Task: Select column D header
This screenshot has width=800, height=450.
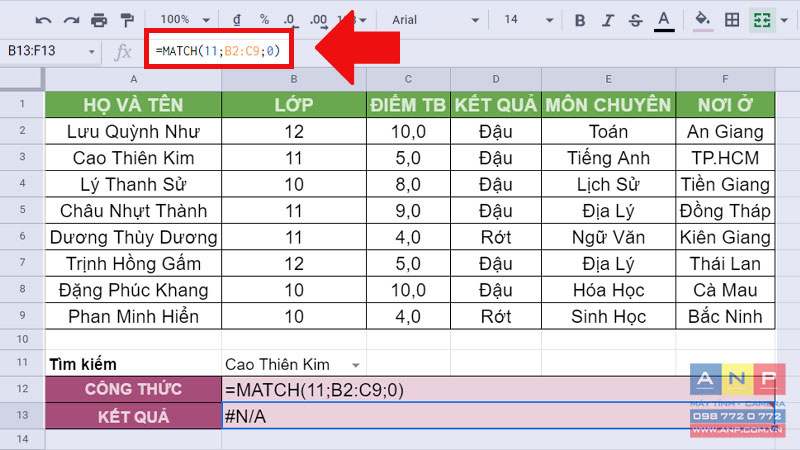Action: (495, 79)
